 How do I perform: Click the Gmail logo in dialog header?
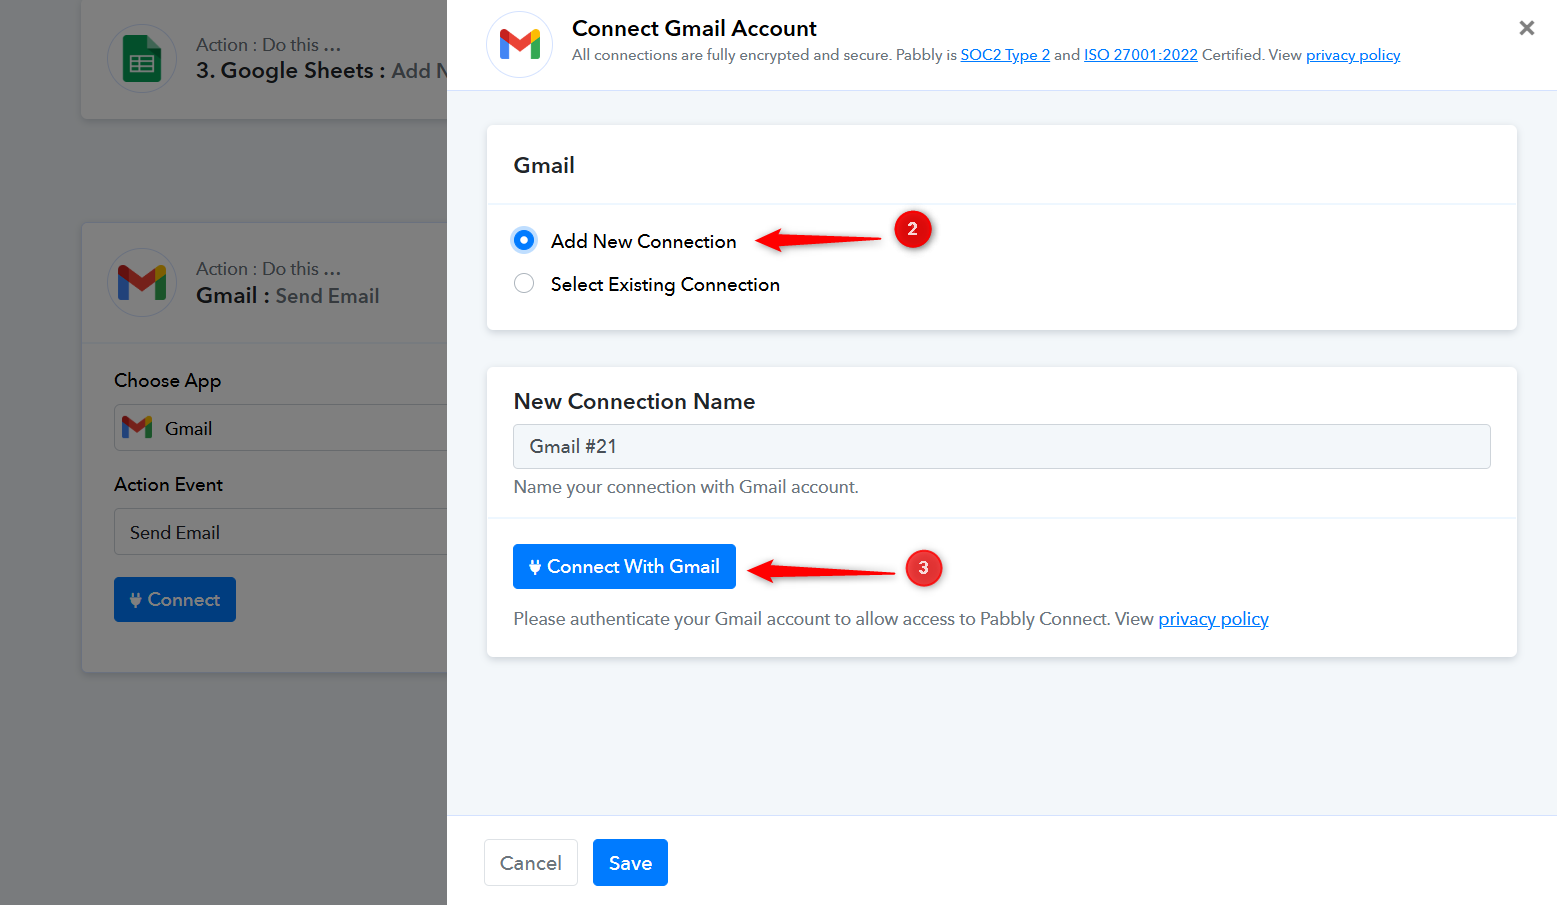tap(519, 45)
